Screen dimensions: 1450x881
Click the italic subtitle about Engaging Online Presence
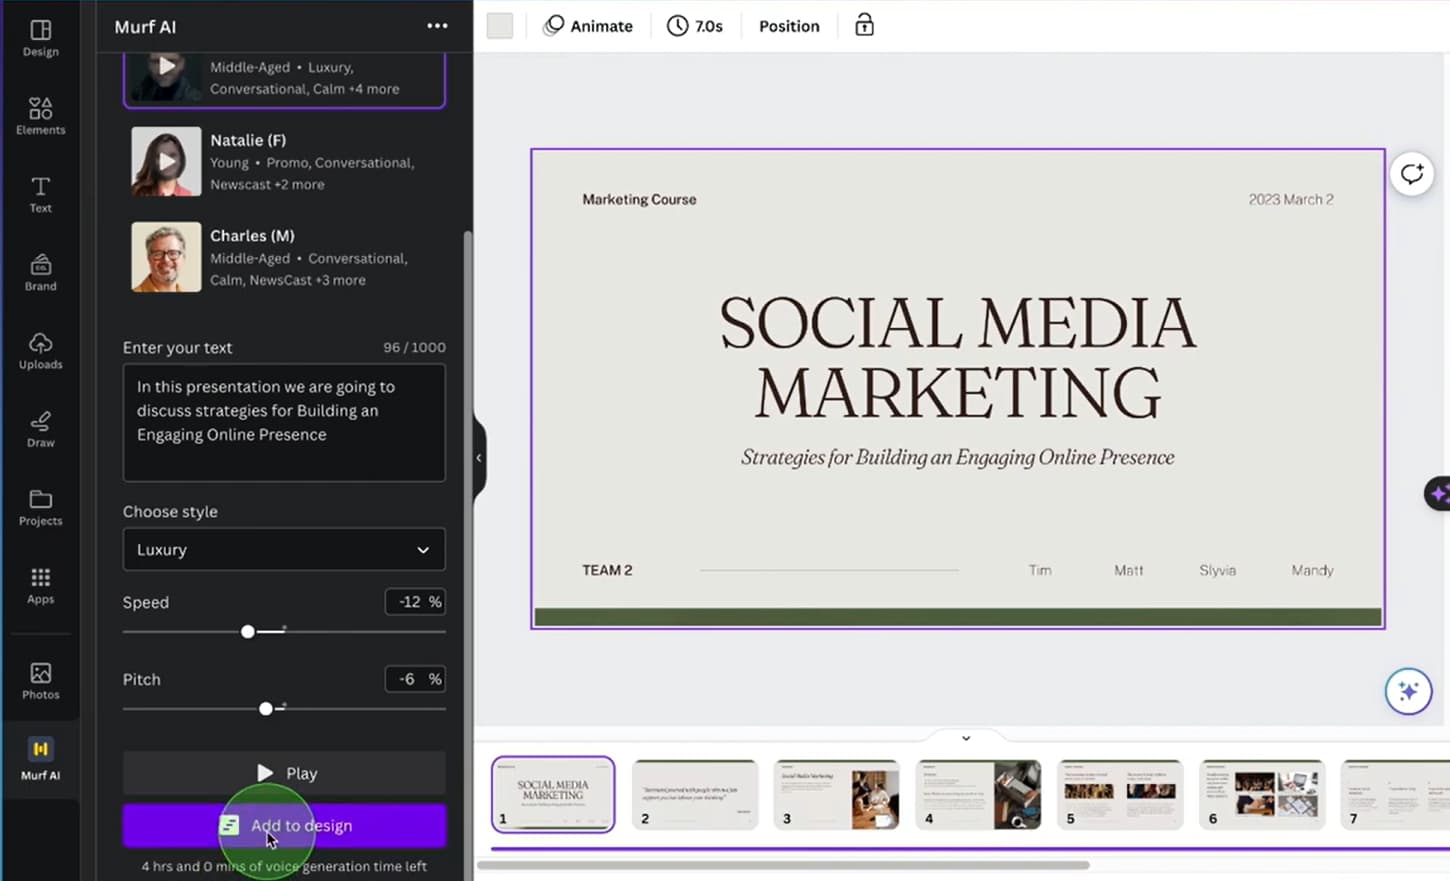(x=958, y=458)
